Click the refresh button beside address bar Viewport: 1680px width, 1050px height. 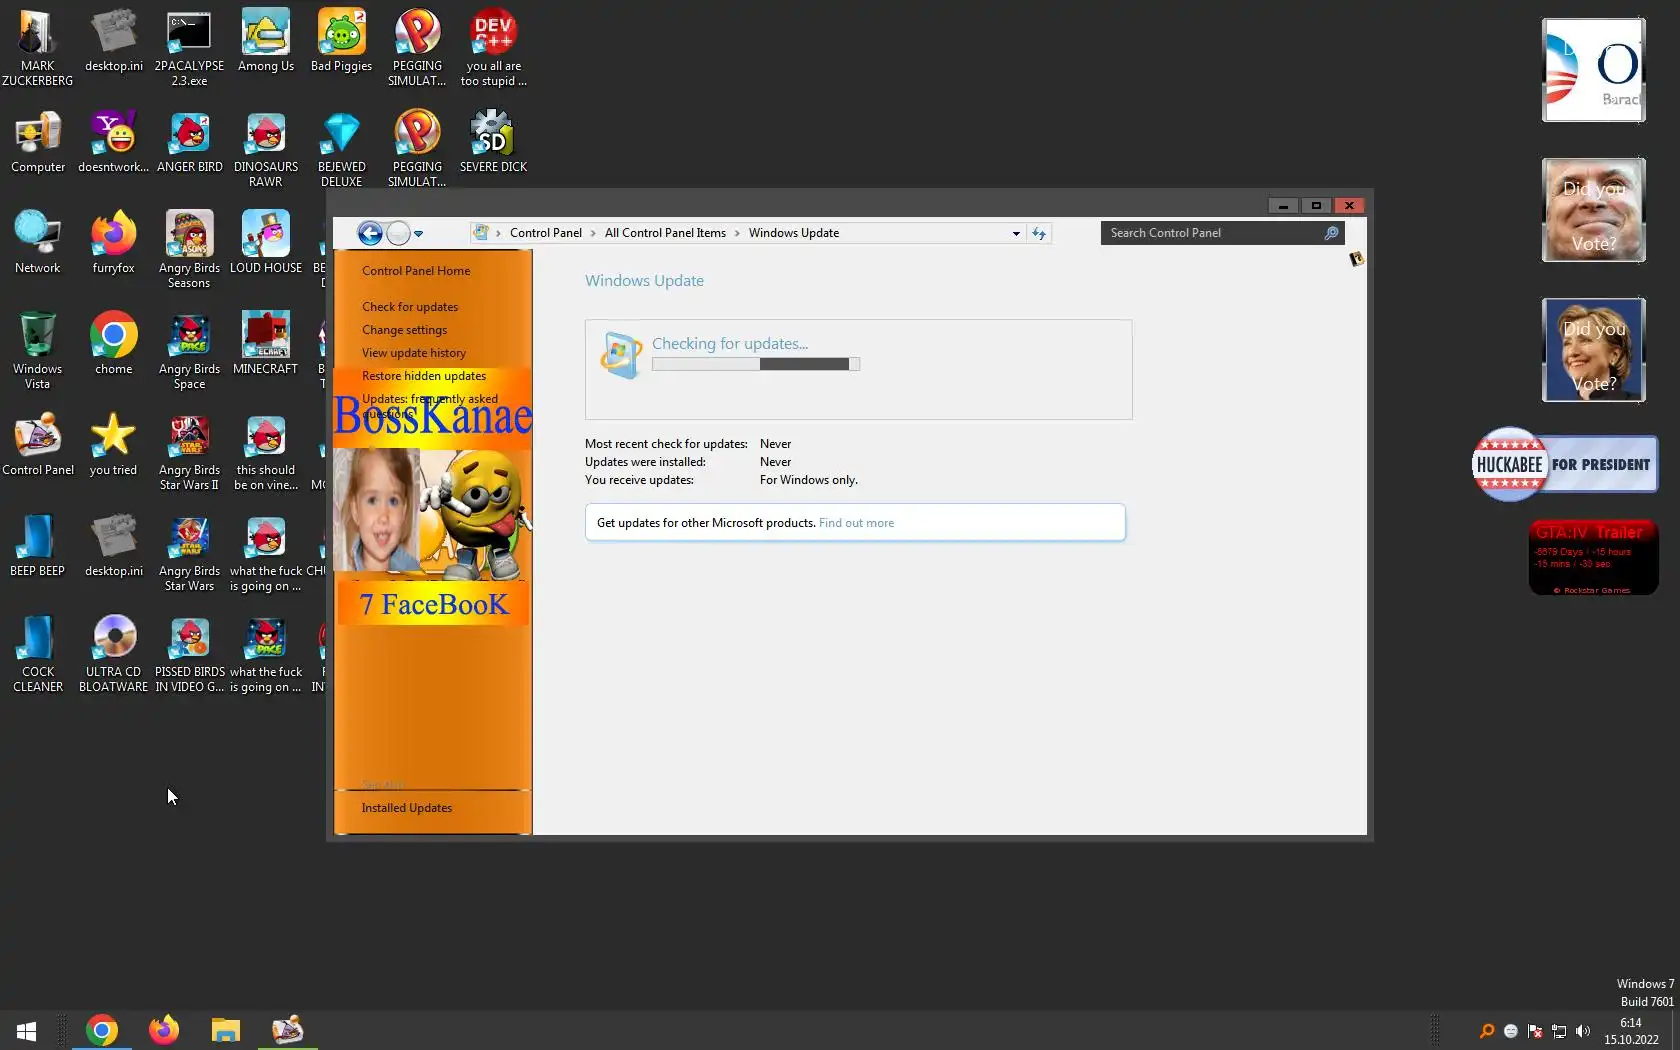tap(1039, 233)
